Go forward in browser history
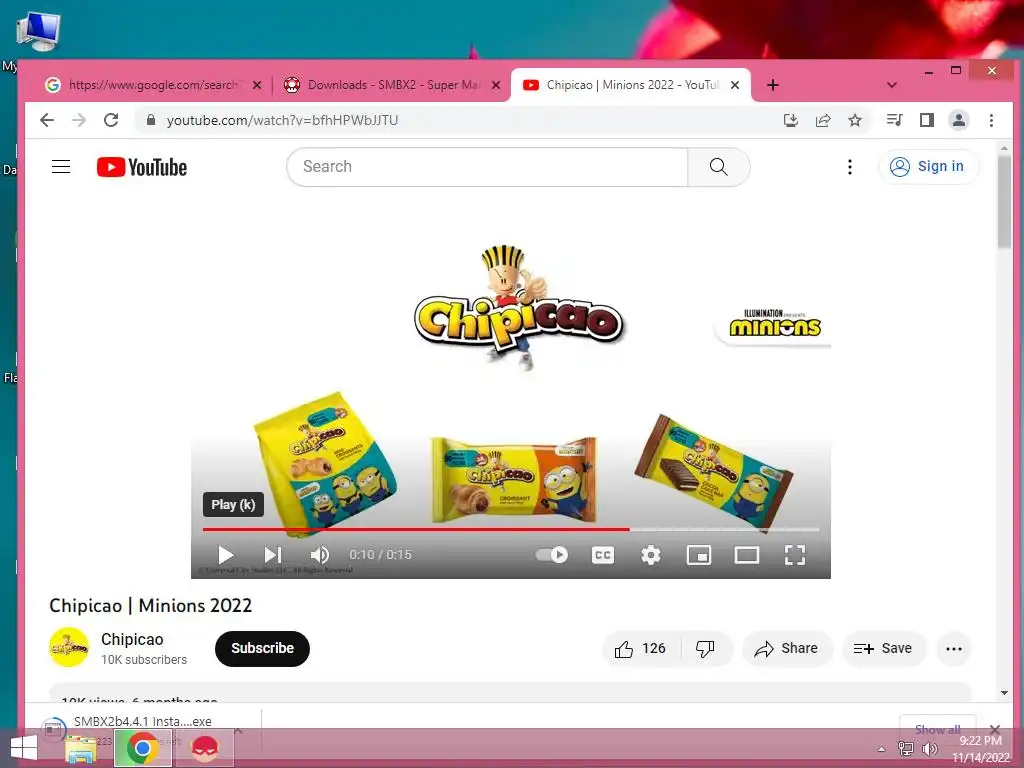 point(79,120)
